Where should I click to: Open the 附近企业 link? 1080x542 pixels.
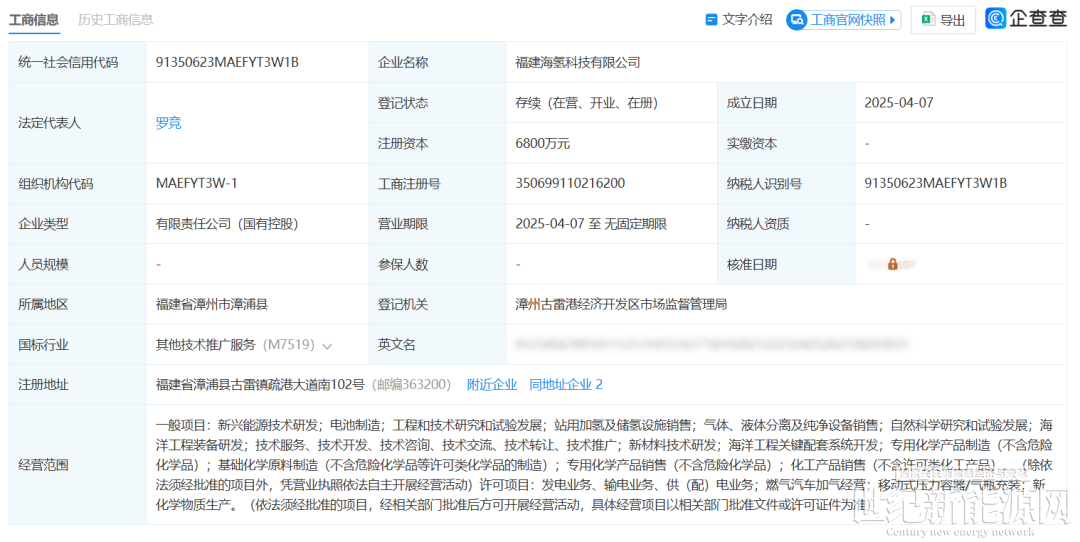pyautogui.click(x=492, y=384)
